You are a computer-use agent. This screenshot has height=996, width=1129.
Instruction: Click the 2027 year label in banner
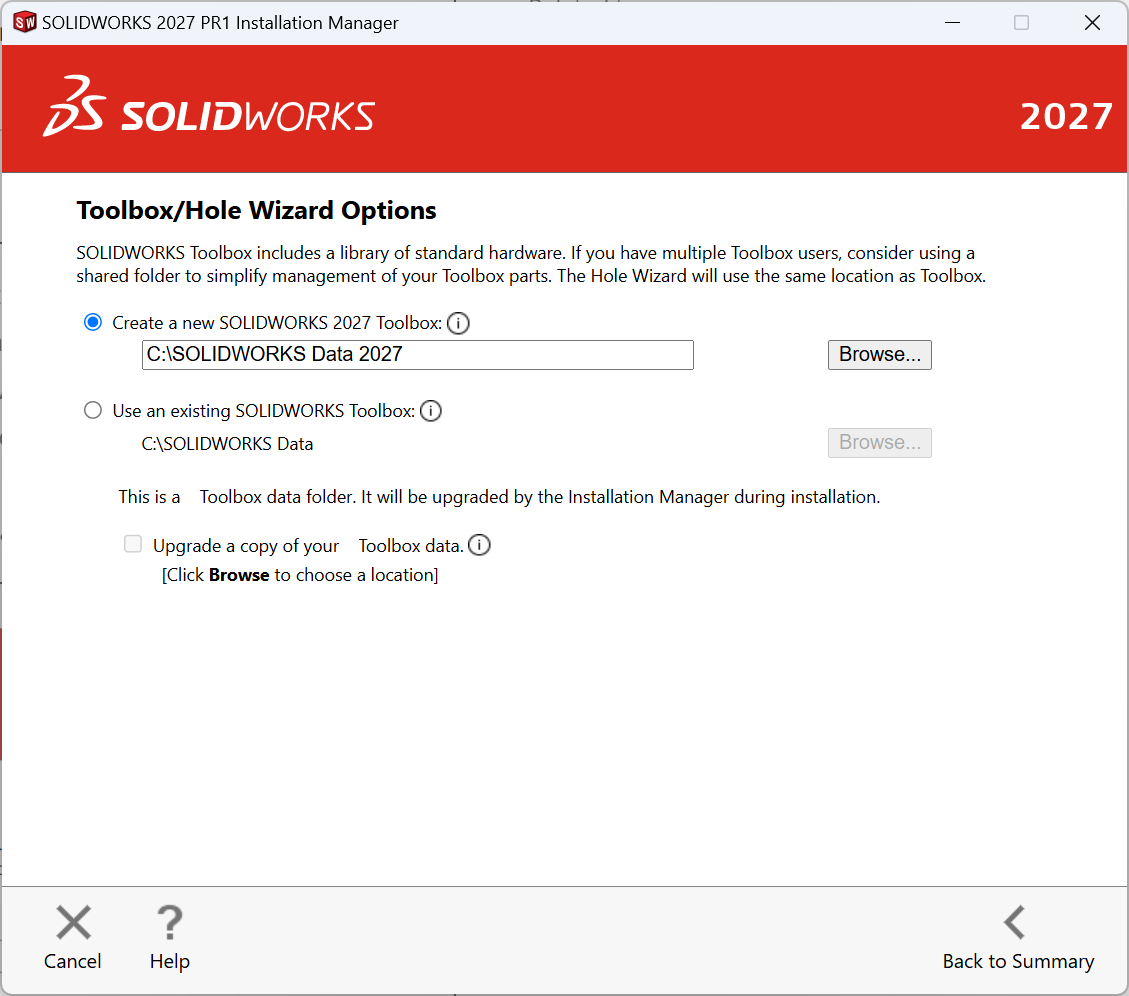pyautogui.click(x=1066, y=117)
